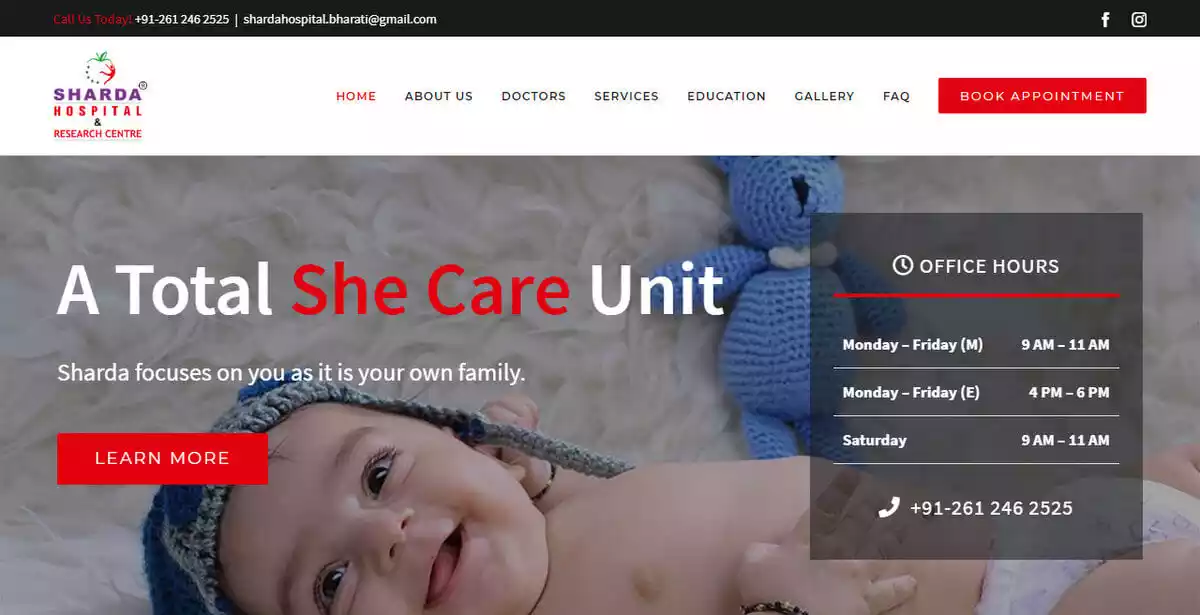
Task: Click the Saturday hours row
Action: coord(976,440)
